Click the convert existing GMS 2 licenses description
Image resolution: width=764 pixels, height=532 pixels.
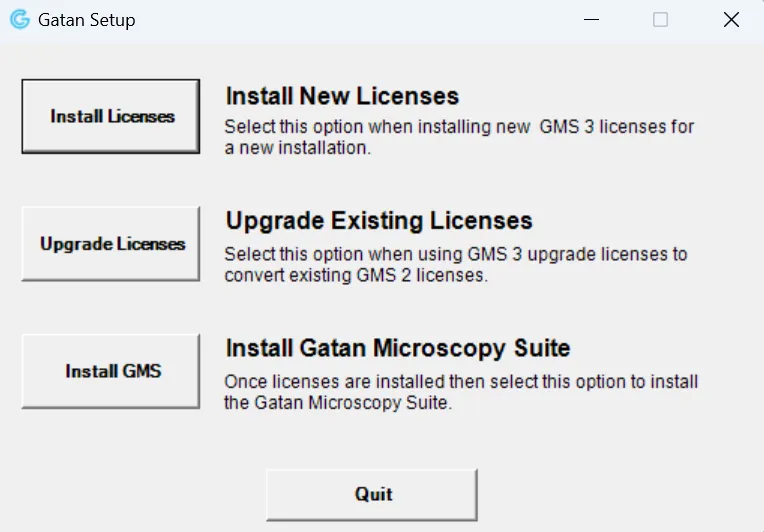[x=455, y=264]
